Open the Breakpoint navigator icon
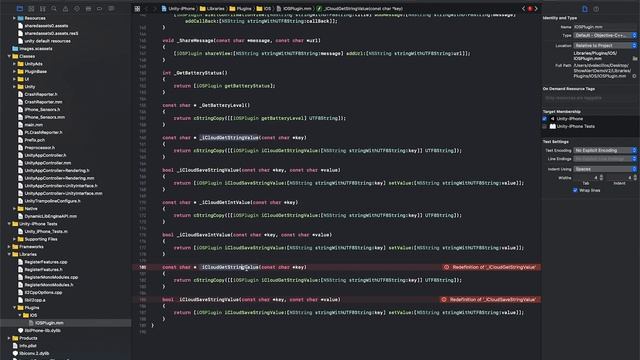Viewport: 640px width, 360px height. [100, 9]
